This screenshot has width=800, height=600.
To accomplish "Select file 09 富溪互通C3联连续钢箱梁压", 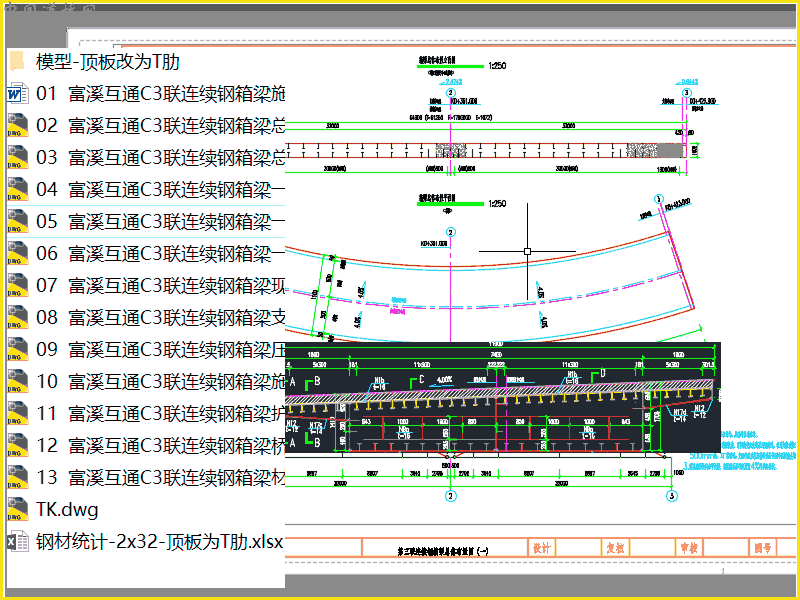I will (146, 349).
